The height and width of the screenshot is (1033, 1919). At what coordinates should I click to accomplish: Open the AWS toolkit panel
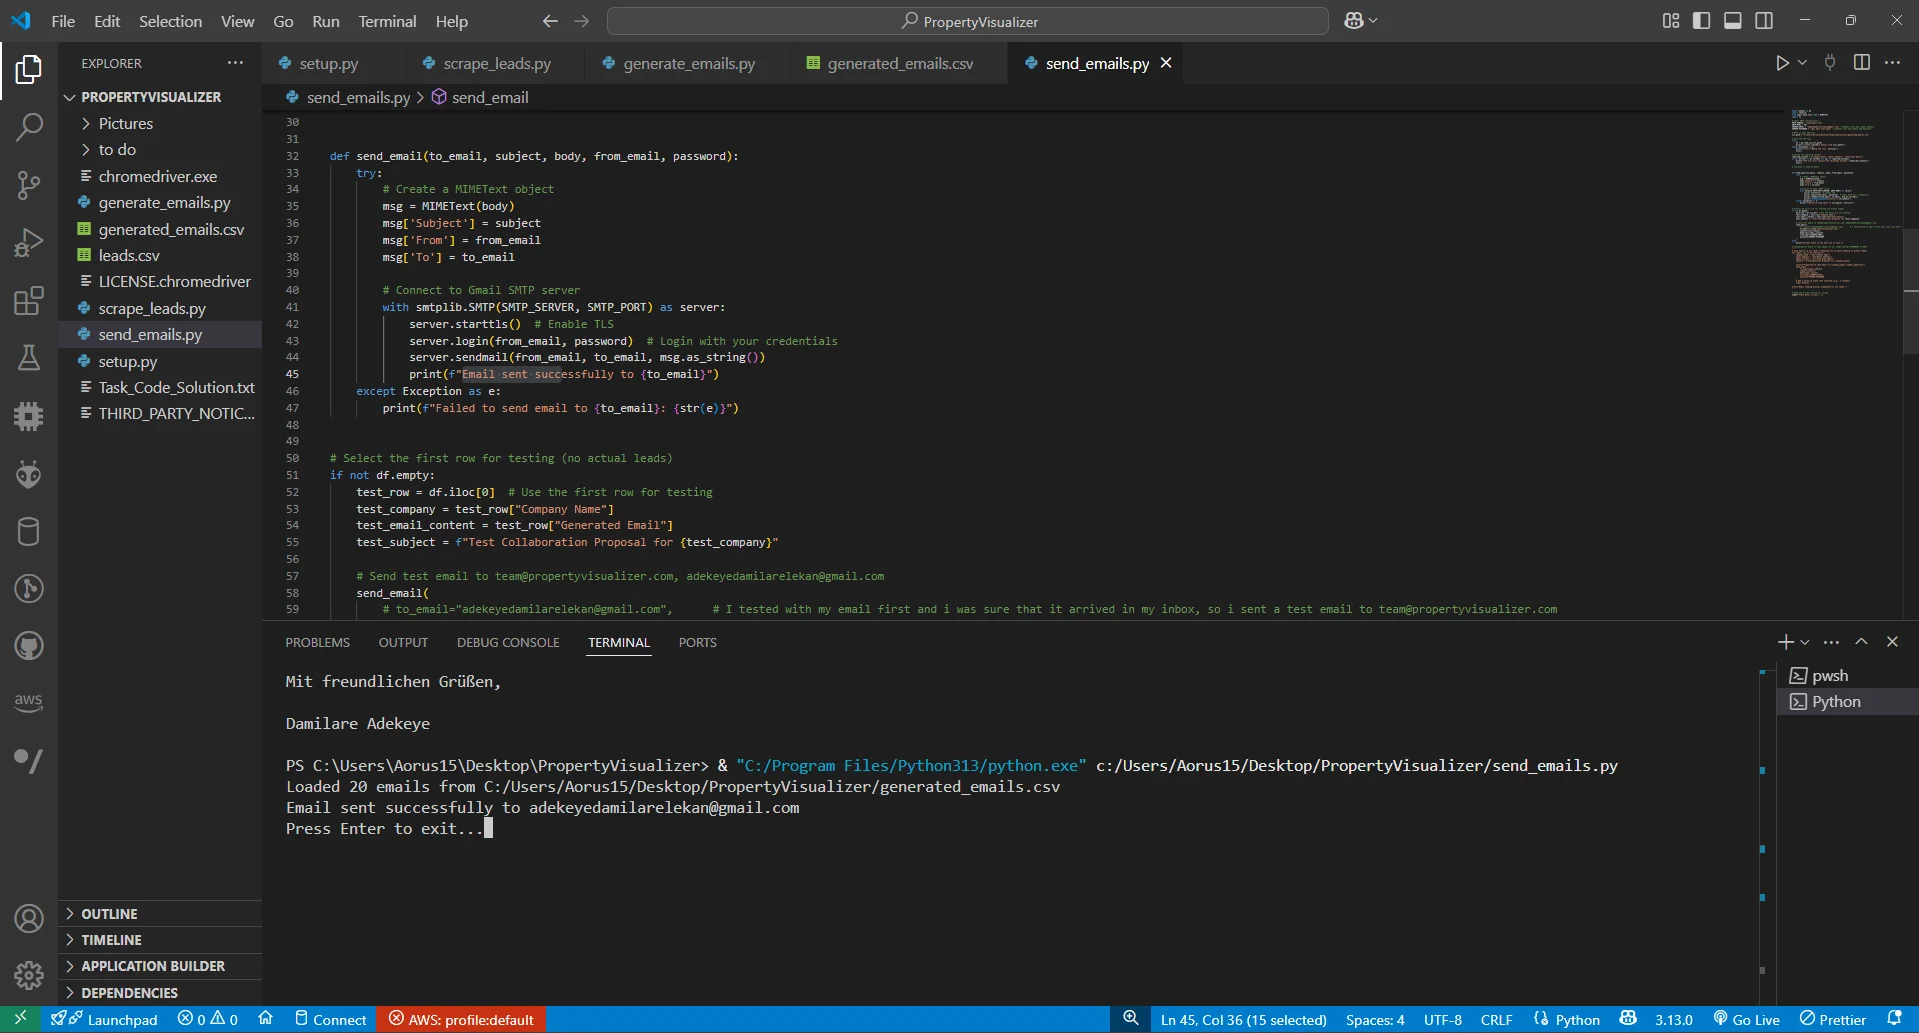point(29,702)
